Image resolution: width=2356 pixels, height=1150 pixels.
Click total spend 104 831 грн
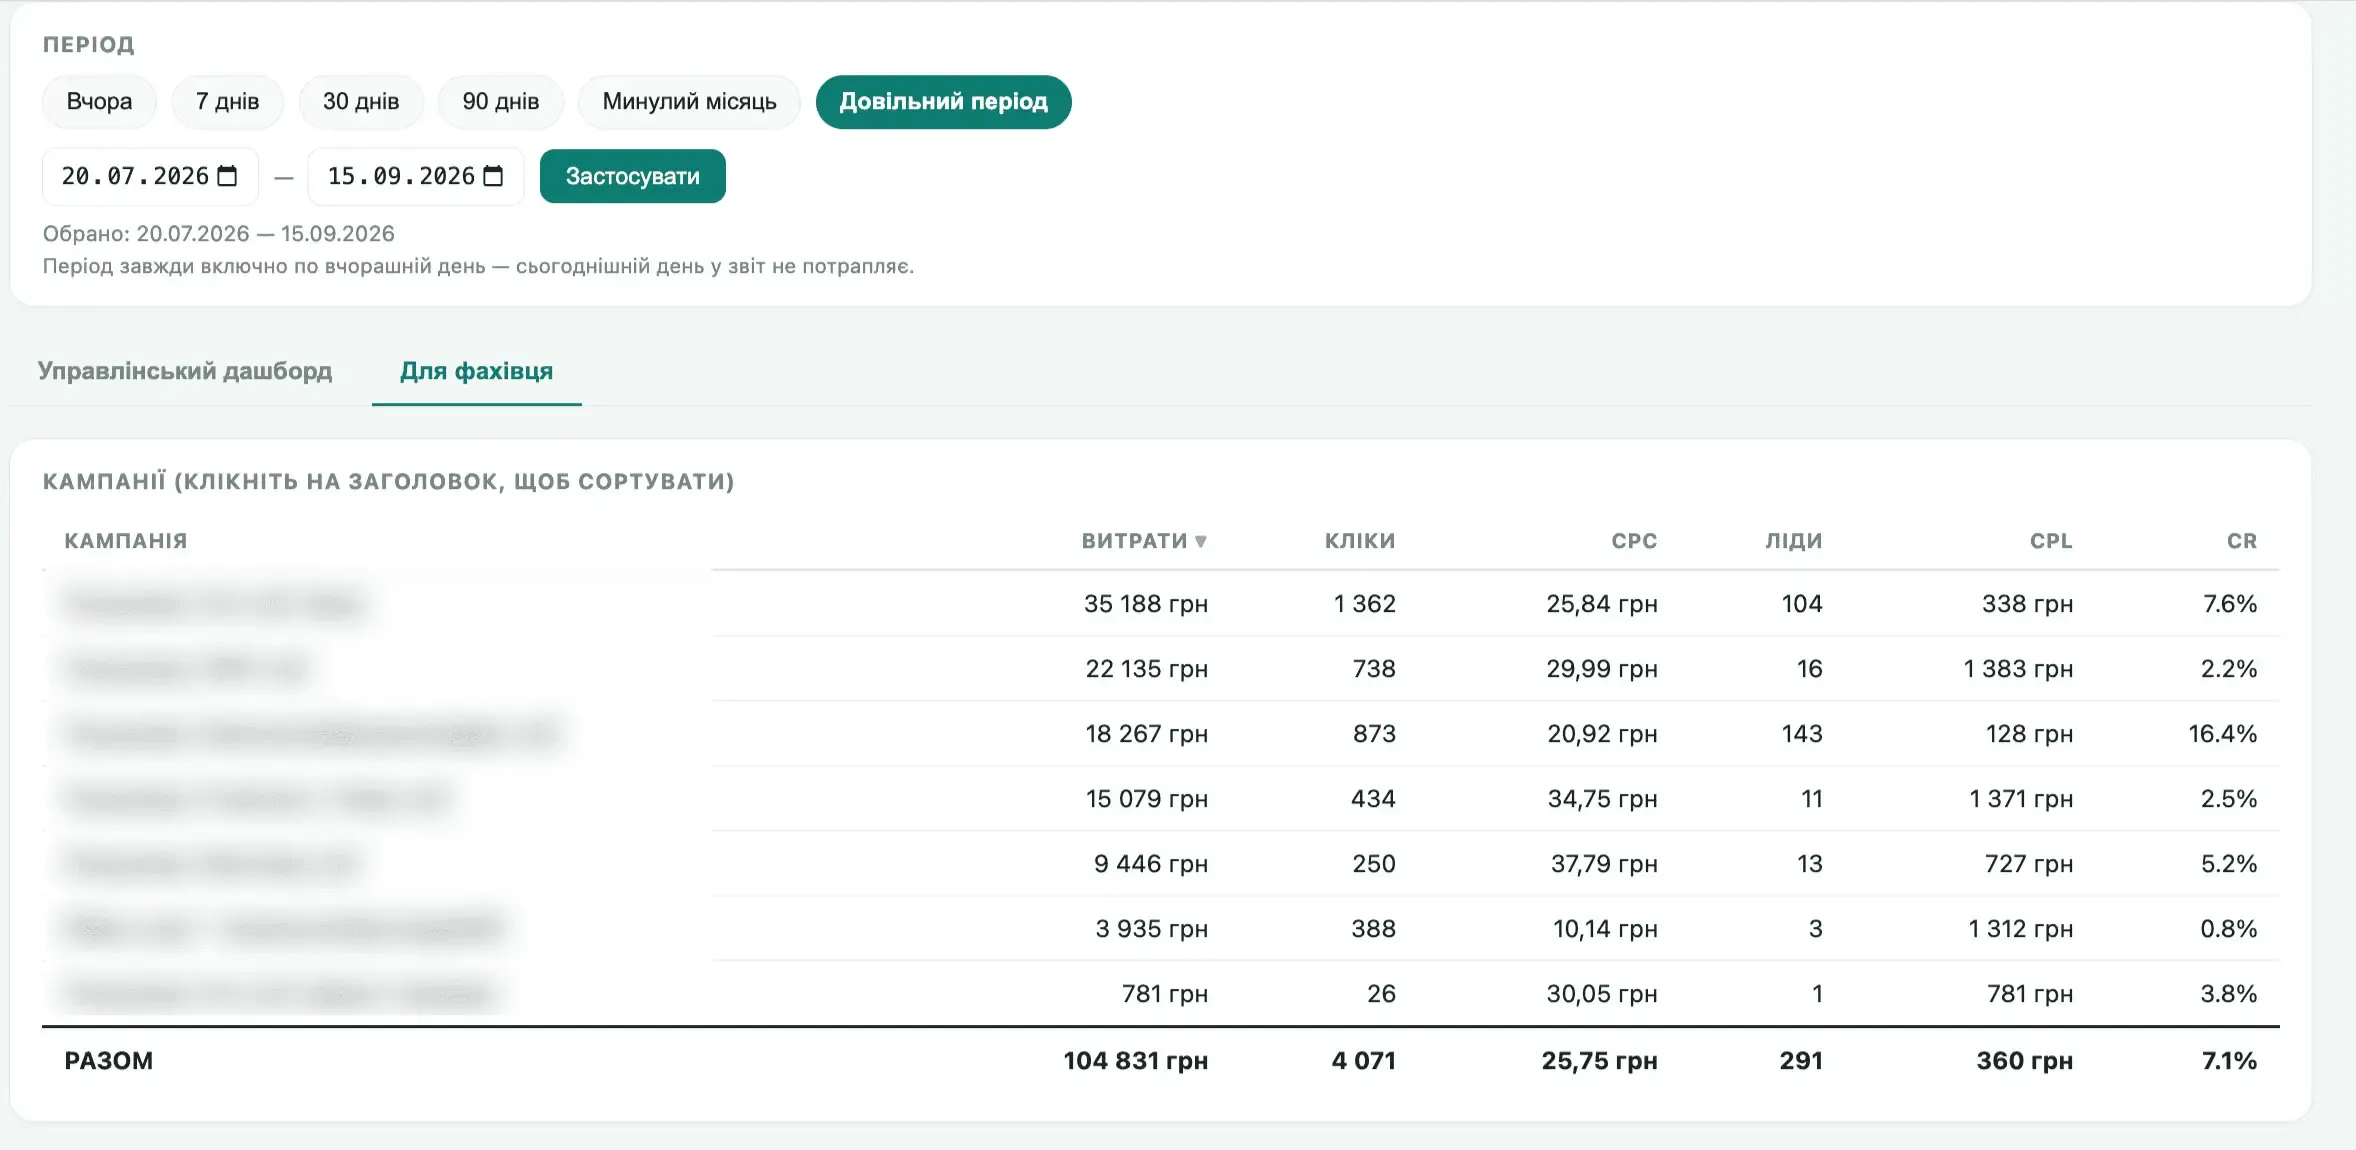tap(1136, 1061)
